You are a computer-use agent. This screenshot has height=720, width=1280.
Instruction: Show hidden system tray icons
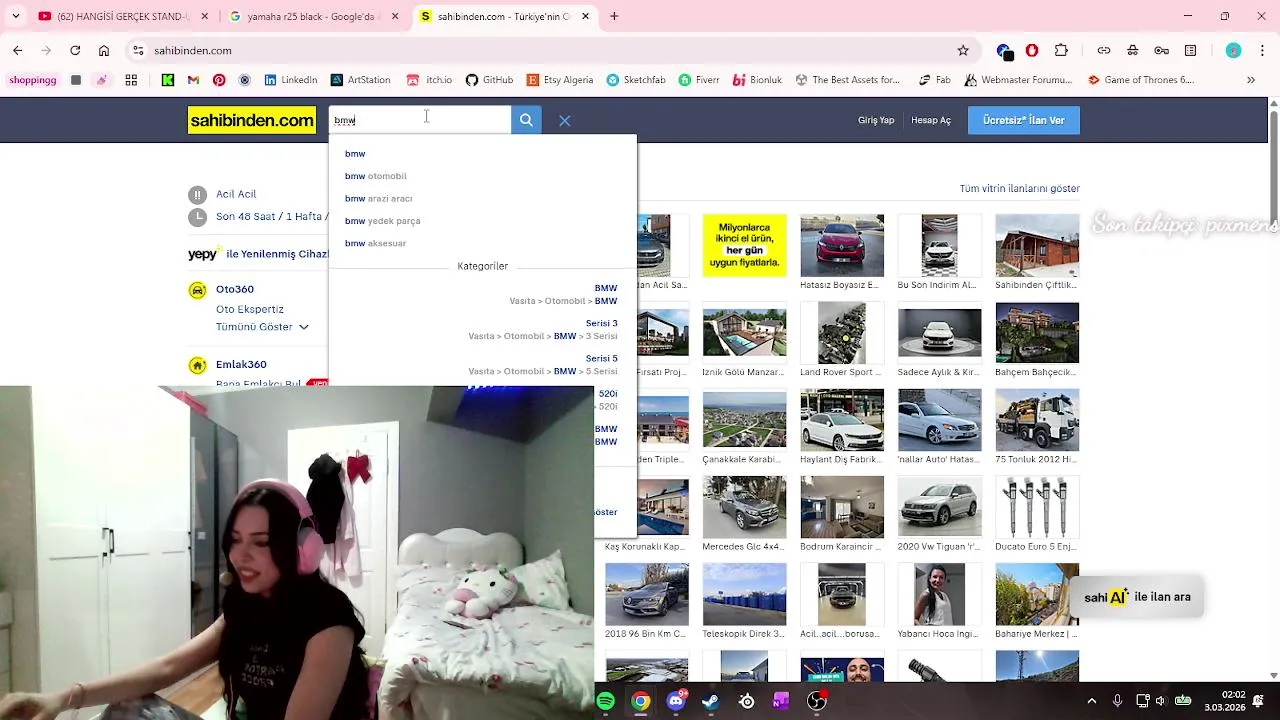click(x=1091, y=701)
